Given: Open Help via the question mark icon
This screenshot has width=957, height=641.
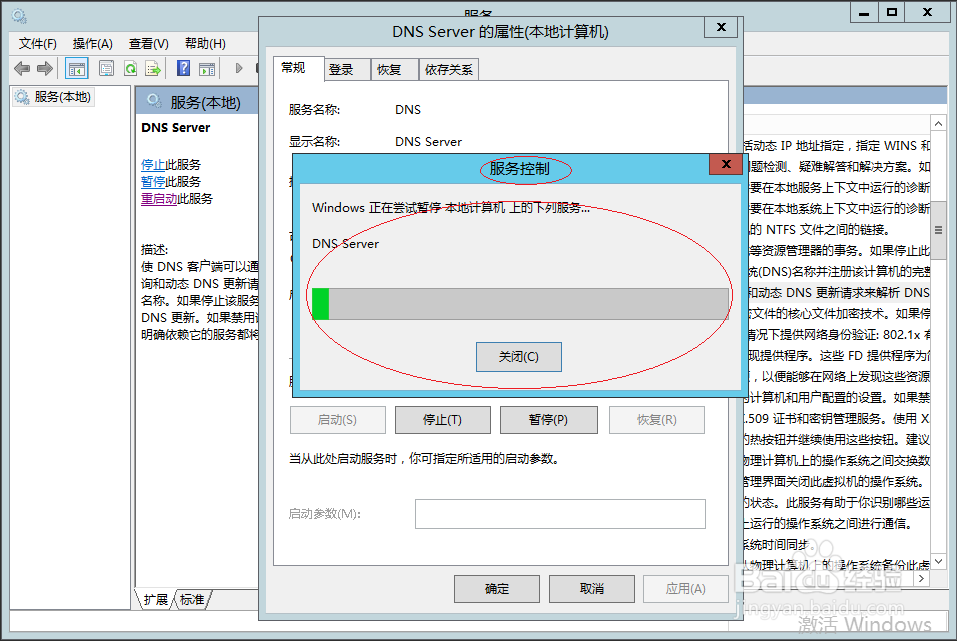Looking at the screenshot, I should 181,68.
